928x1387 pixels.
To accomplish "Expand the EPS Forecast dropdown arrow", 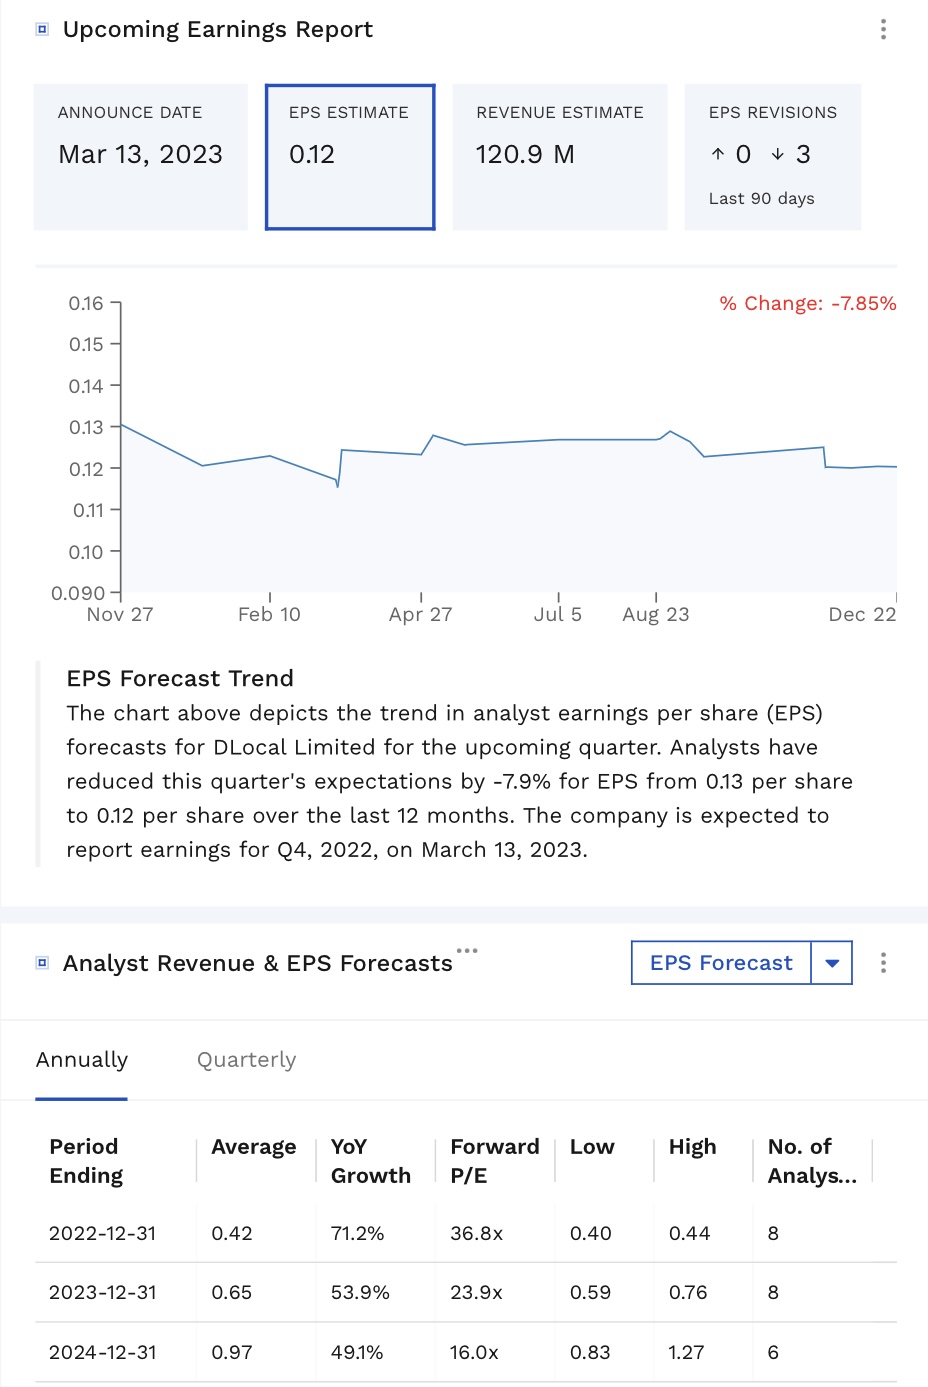I will [832, 963].
